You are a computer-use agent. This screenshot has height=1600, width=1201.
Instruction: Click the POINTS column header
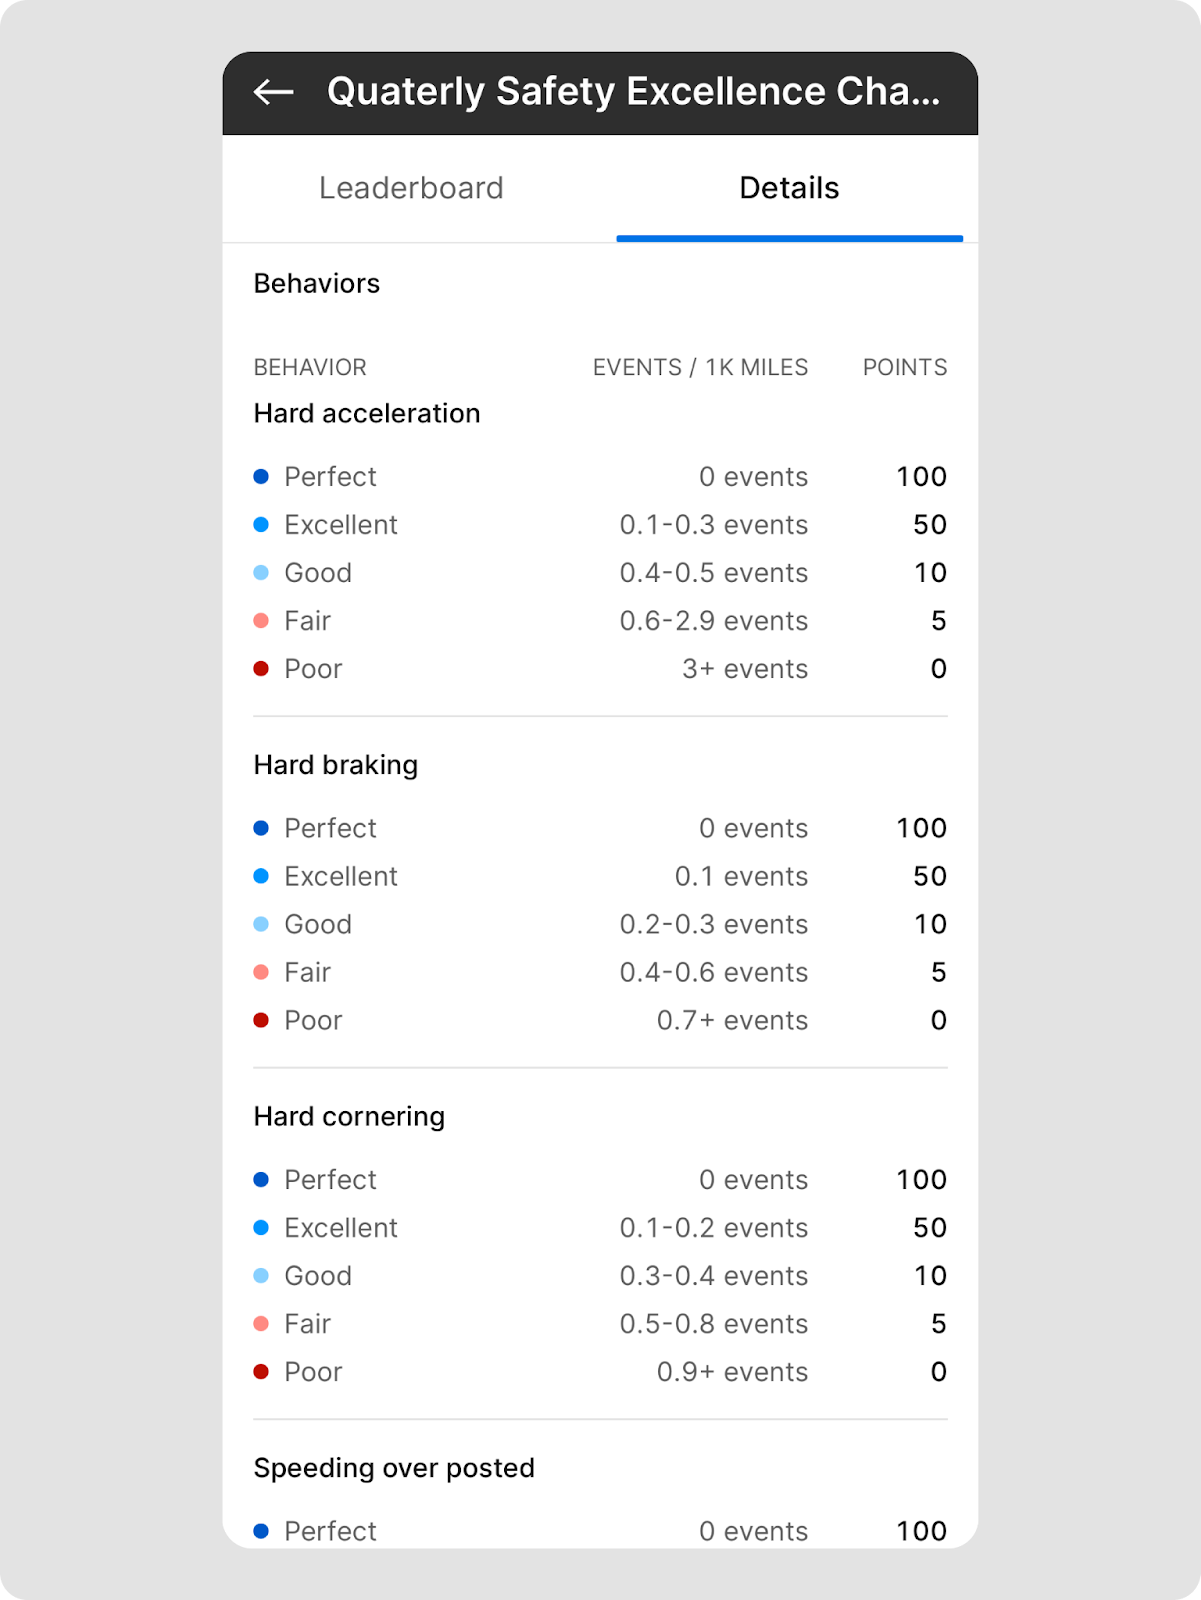coord(905,368)
